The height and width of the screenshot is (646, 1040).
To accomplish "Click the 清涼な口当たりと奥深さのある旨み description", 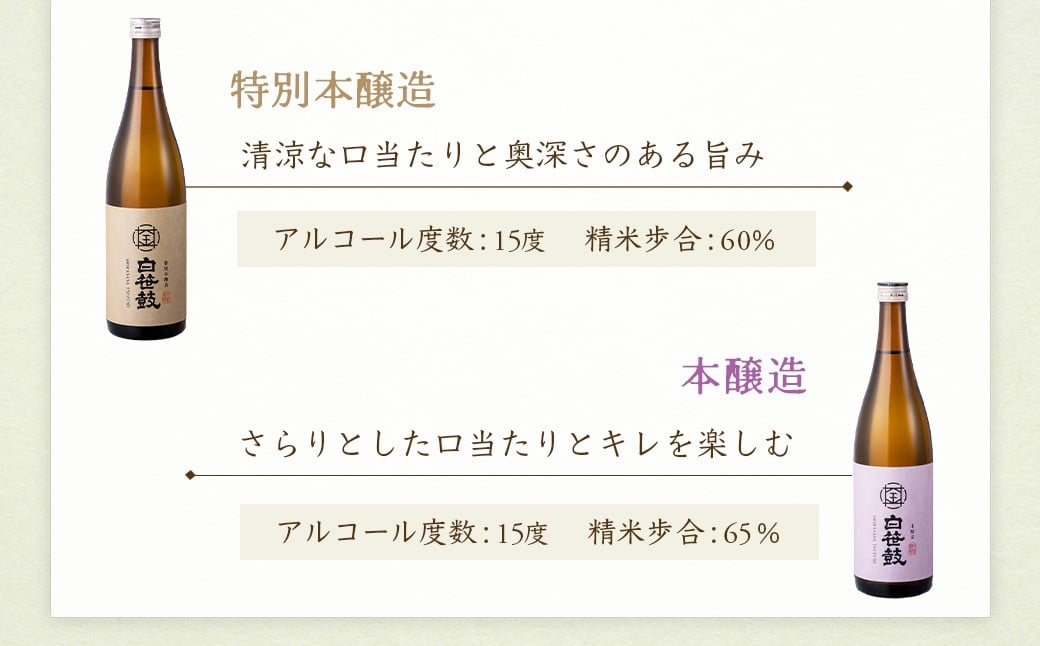I will tap(503, 155).
